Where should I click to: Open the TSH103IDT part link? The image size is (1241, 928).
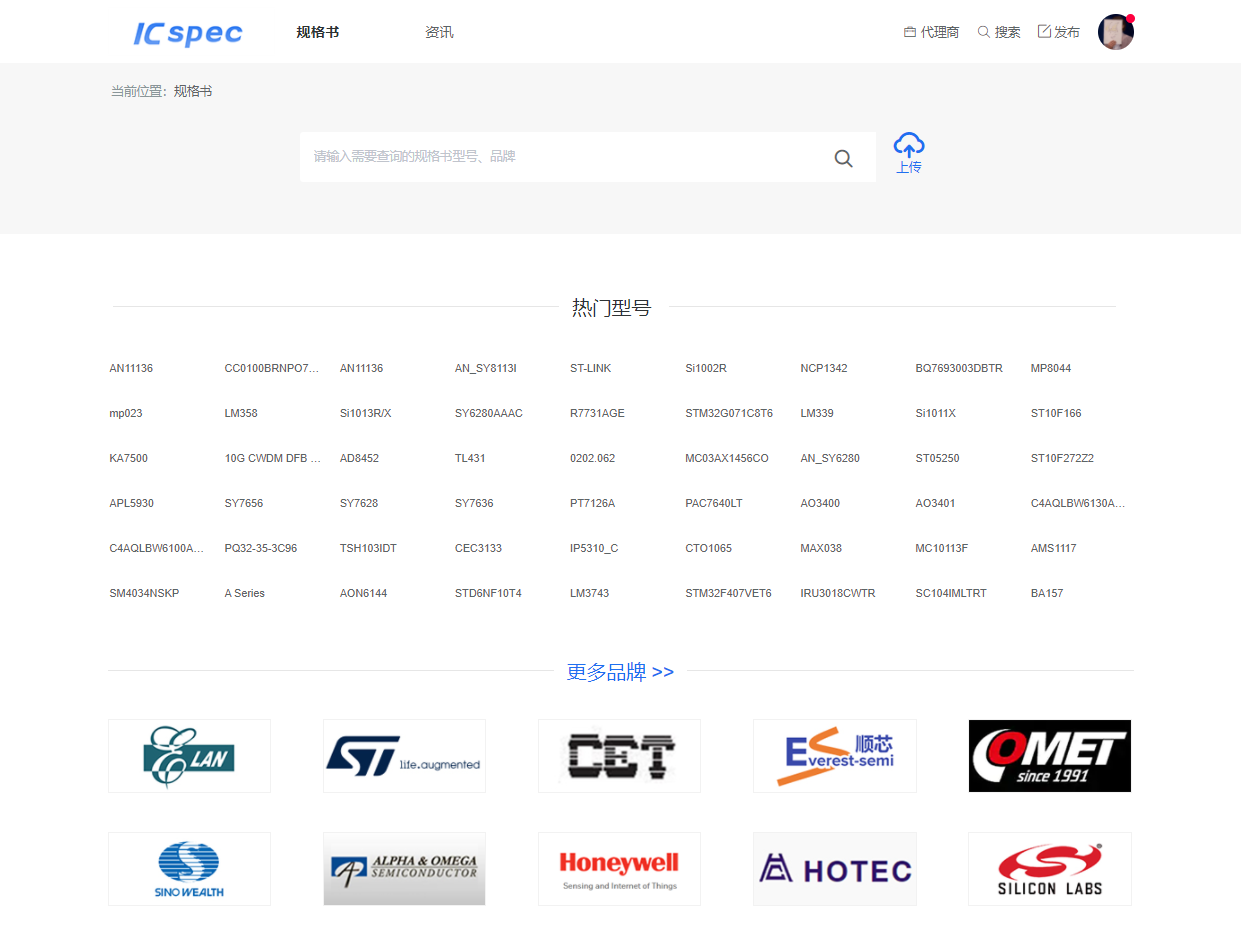click(369, 548)
